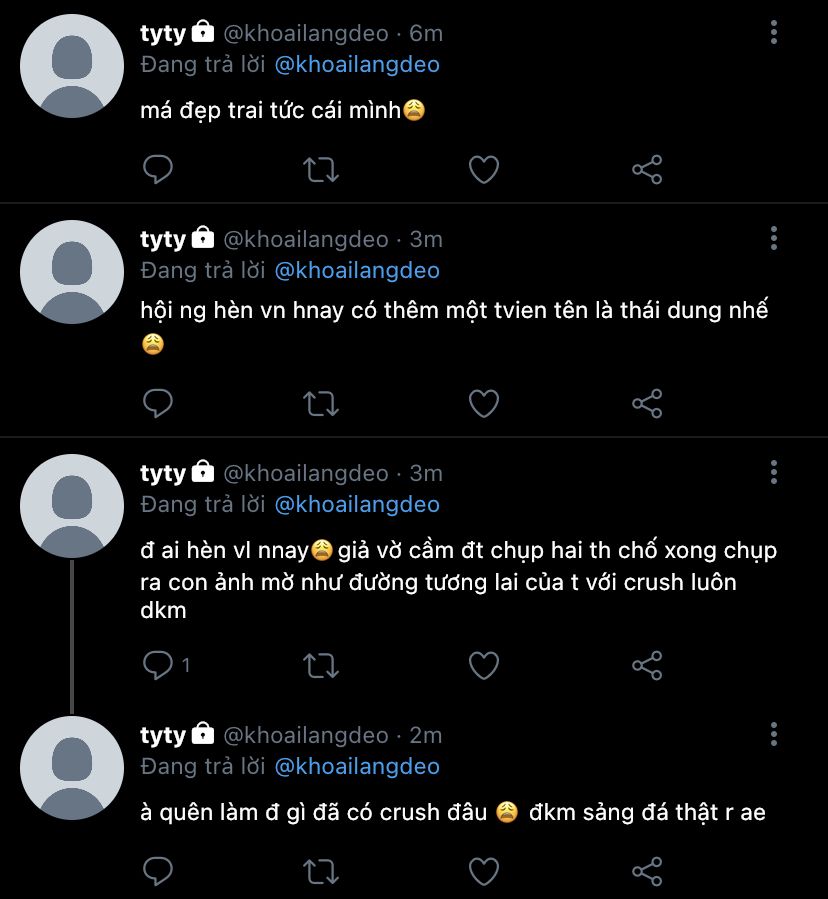Retweet the "à quên làm đ gì" tweet
This screenshot has width=828, height=899.
pos(320,869)
